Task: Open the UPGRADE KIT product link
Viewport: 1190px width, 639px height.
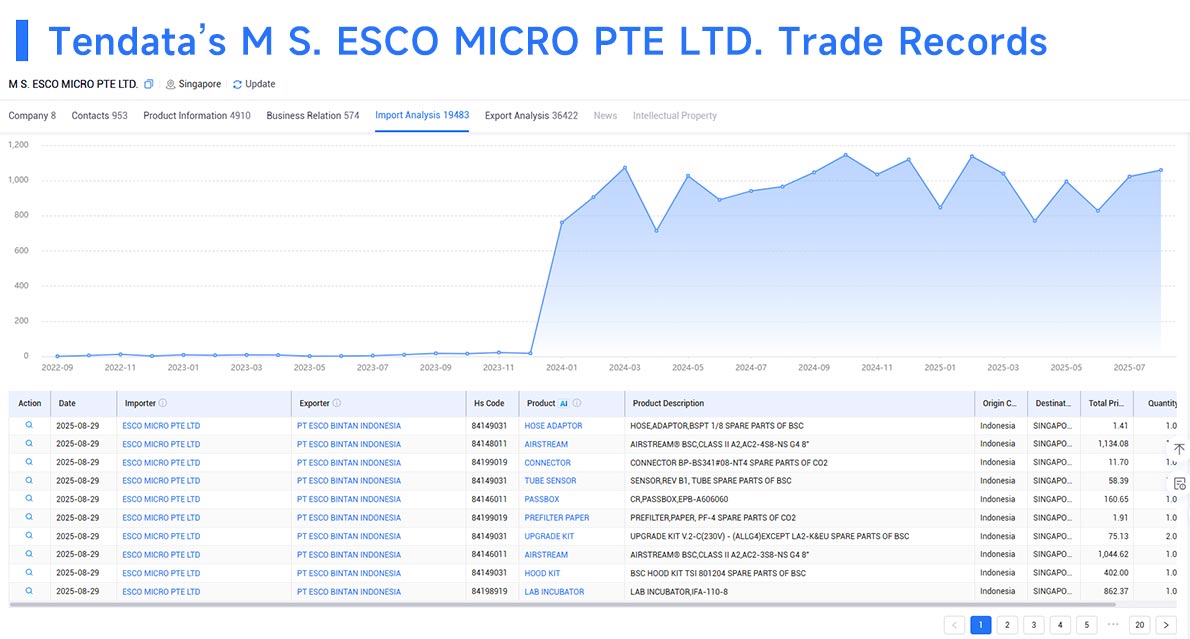Action: 549,536
